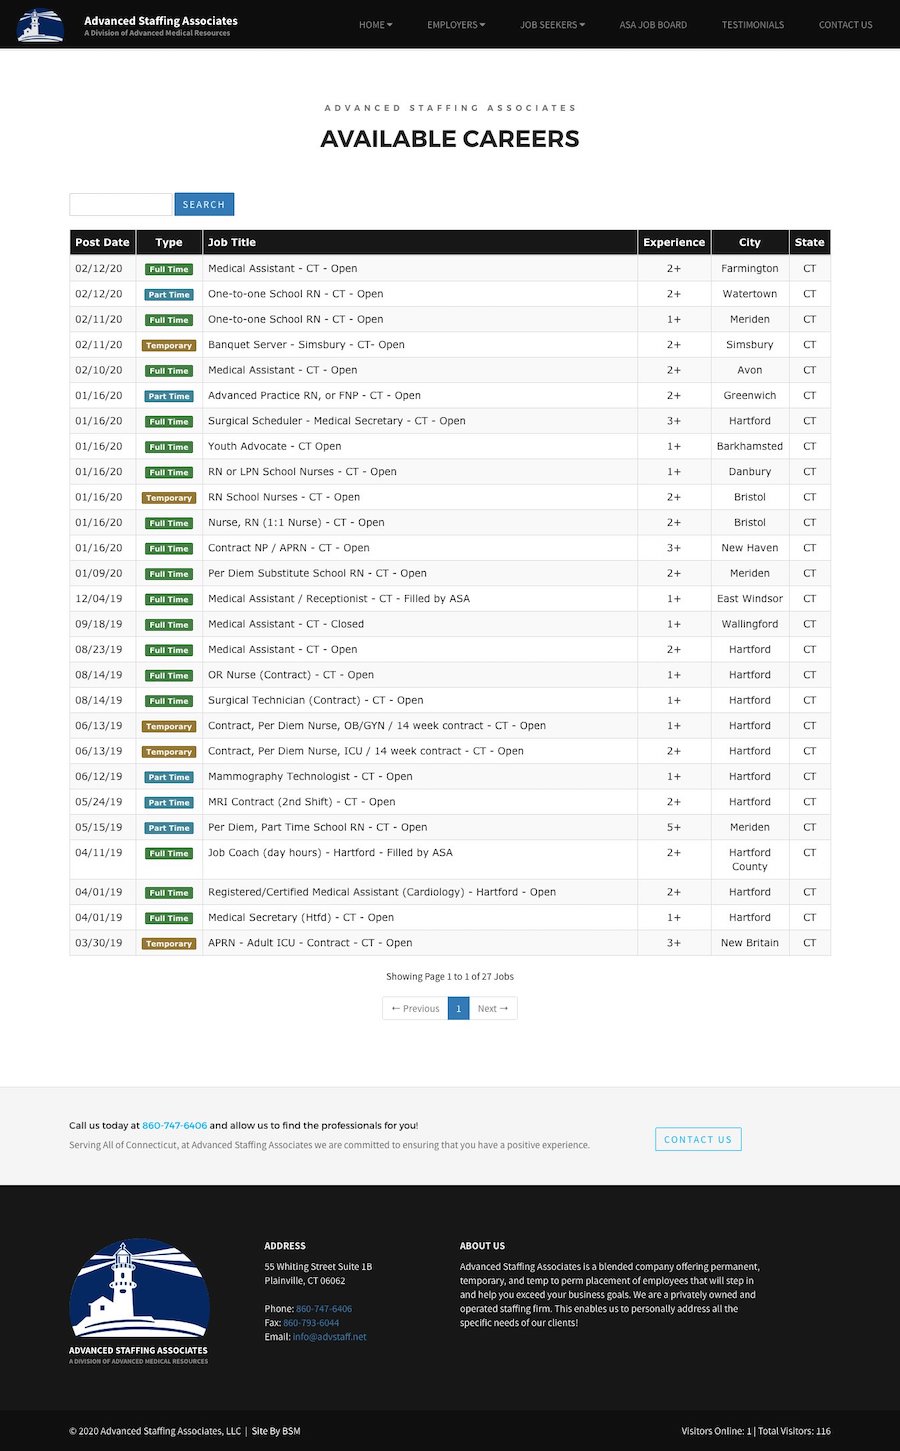Open Medical Assistant - CT - Closed job
Image resolution: width=900 pixels, height=1451 pixels.
[286, 624]
